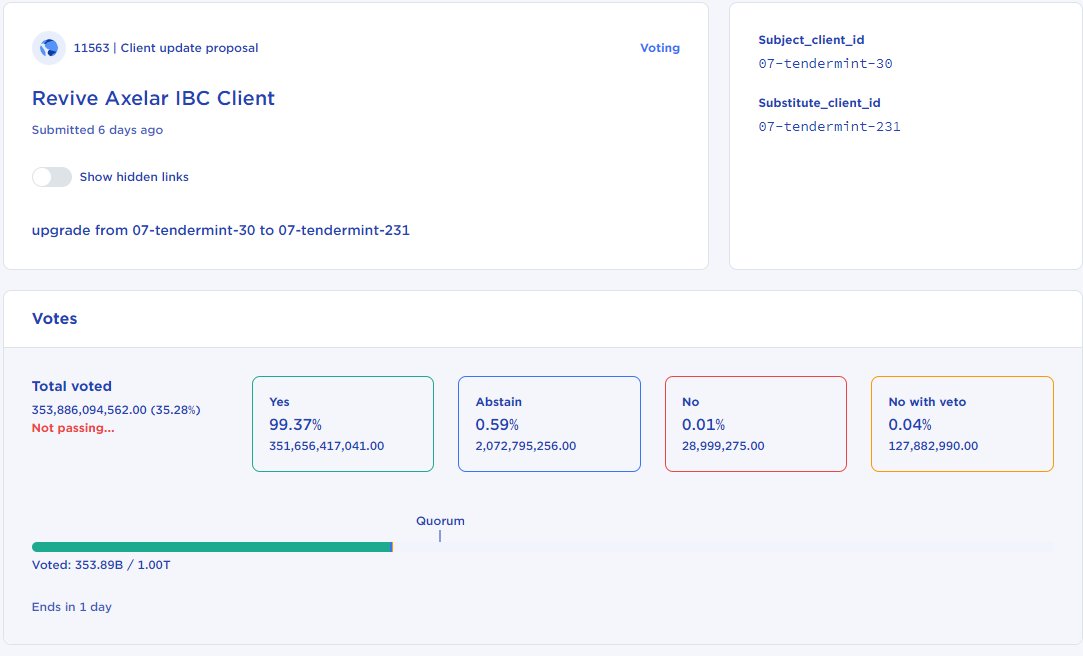Click the 'Voted: 353.89B / 1.00T' text
Screen dimensions: 1083x656
click(x=101, y=565)
